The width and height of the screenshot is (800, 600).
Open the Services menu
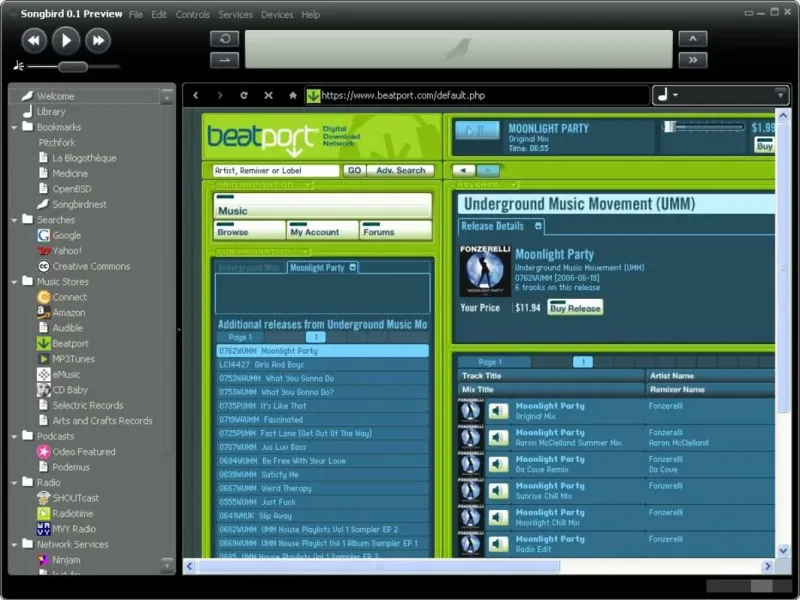pyautogui.click(x=235, y=15)
